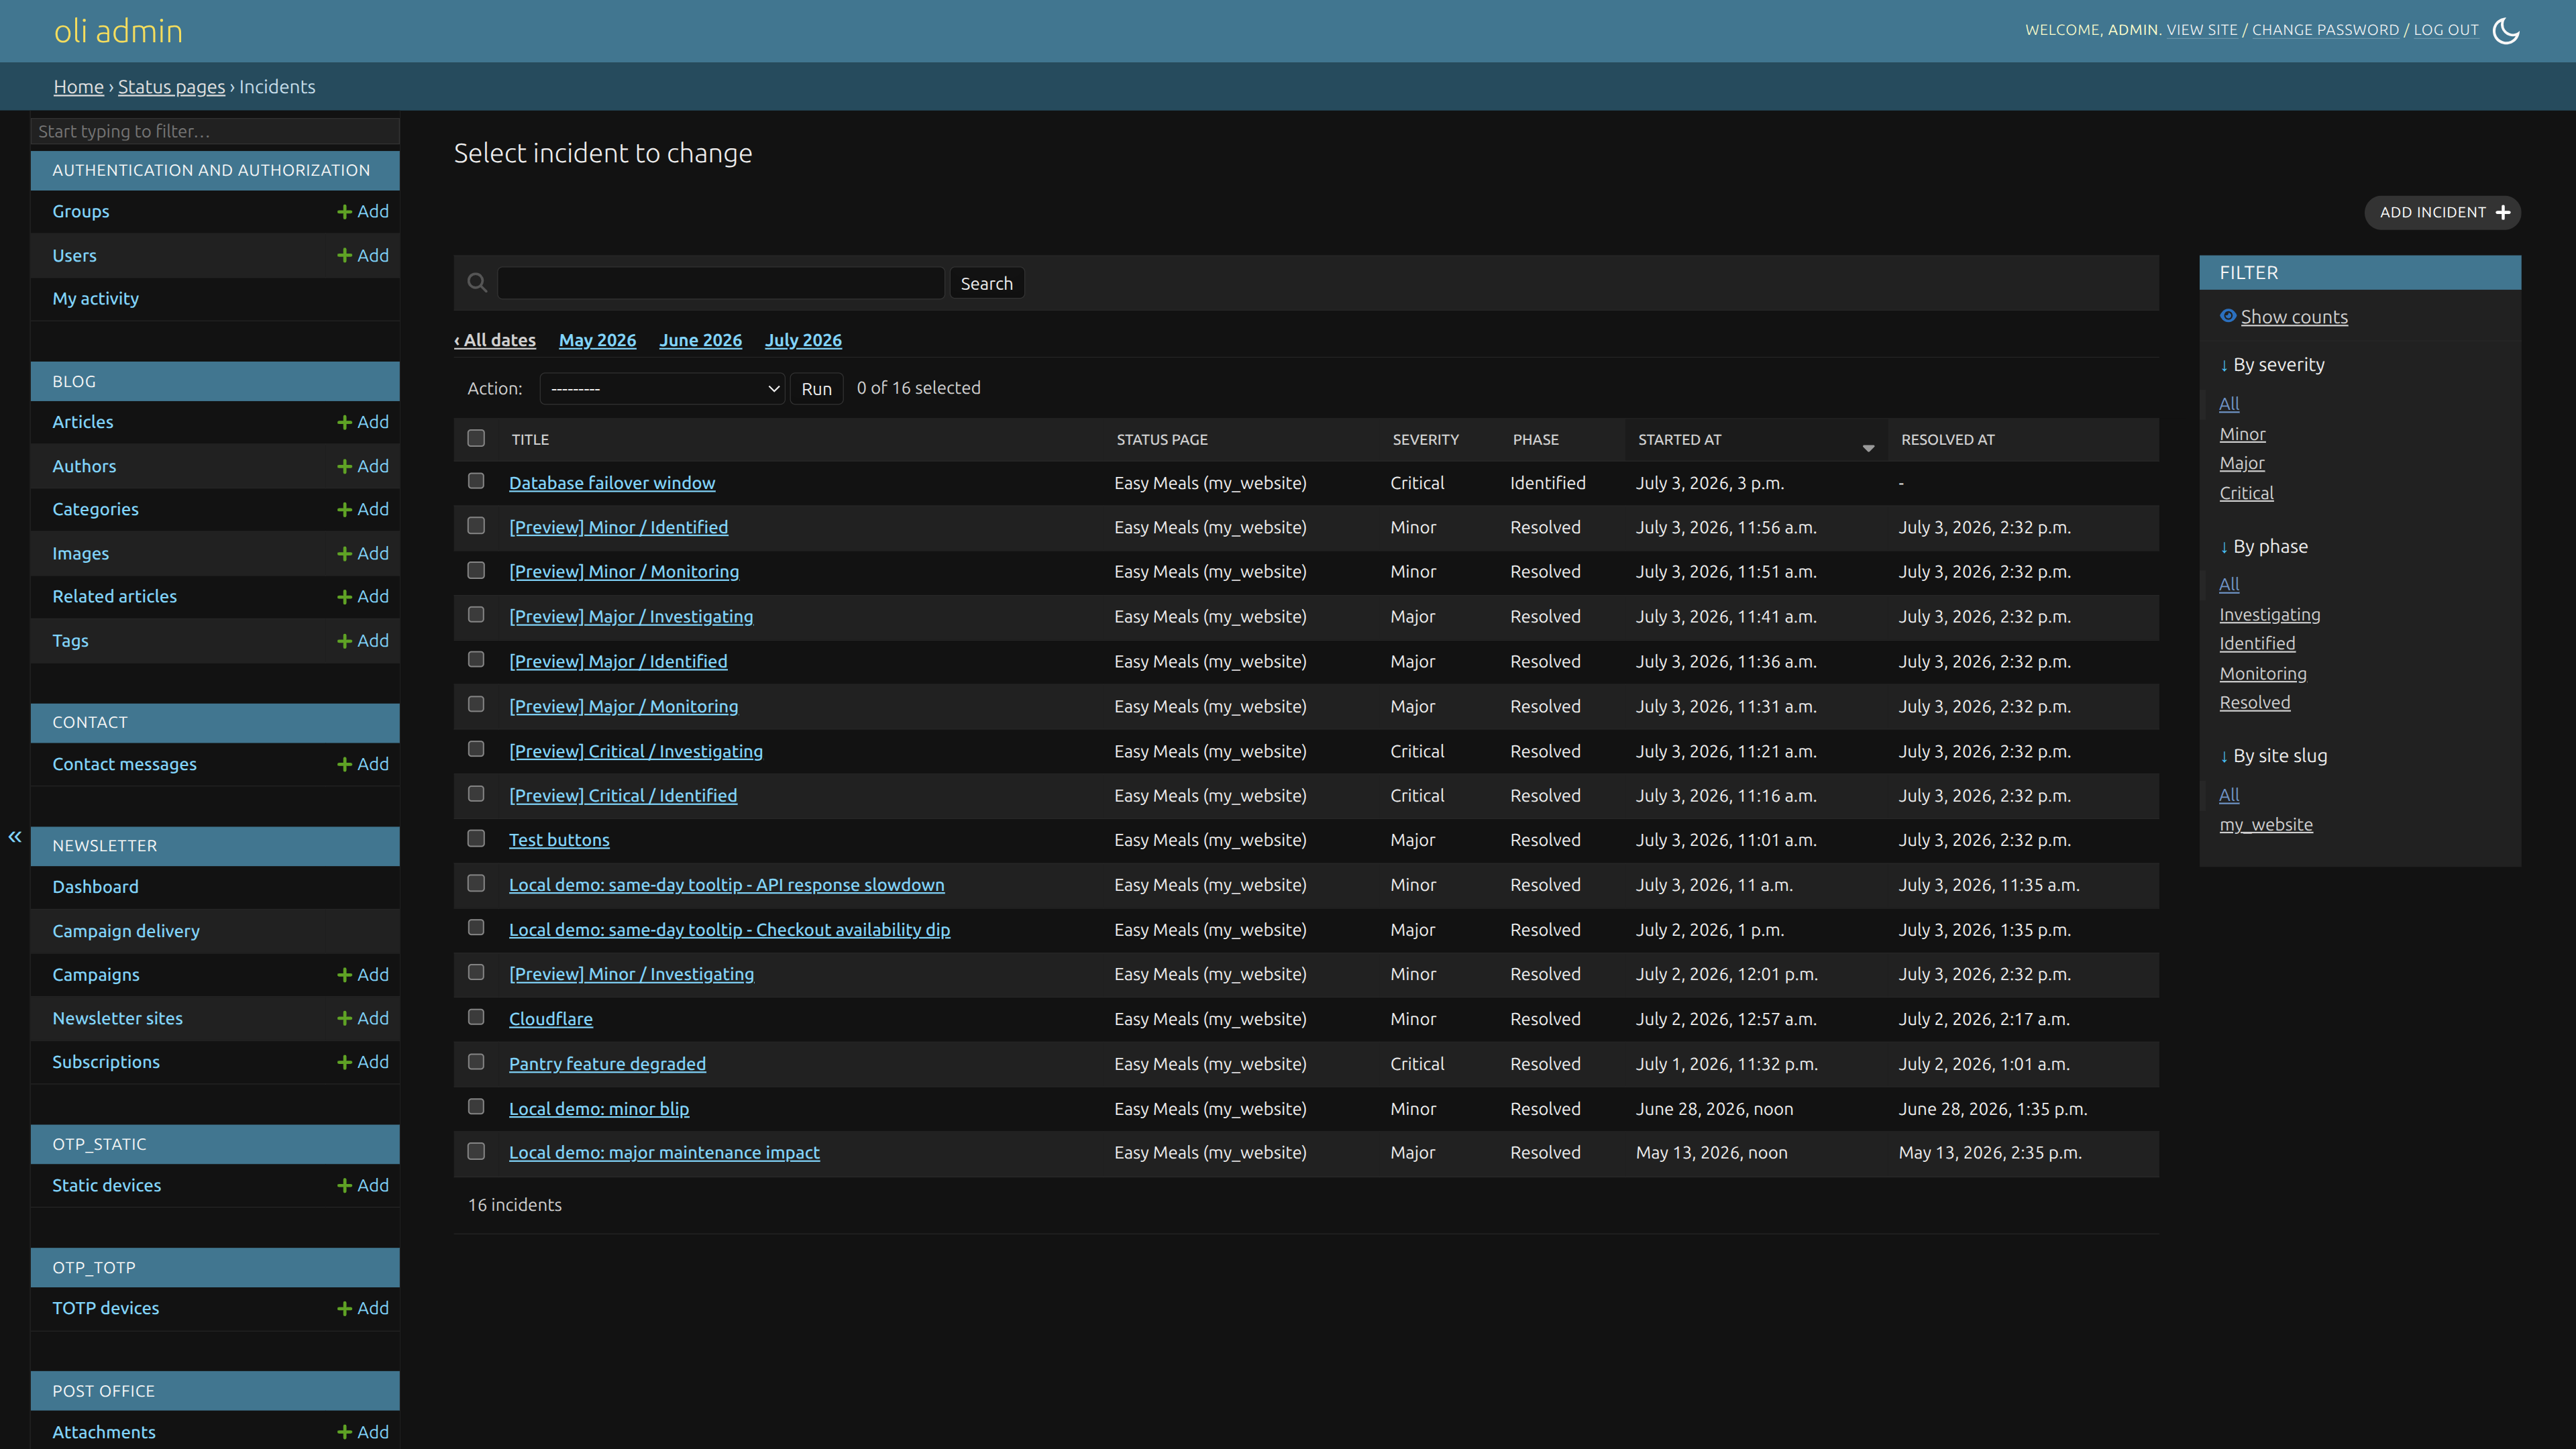Select the [Preview] Major / Investigating row checkbox
2576x1449 pixels.
(476, 615)
